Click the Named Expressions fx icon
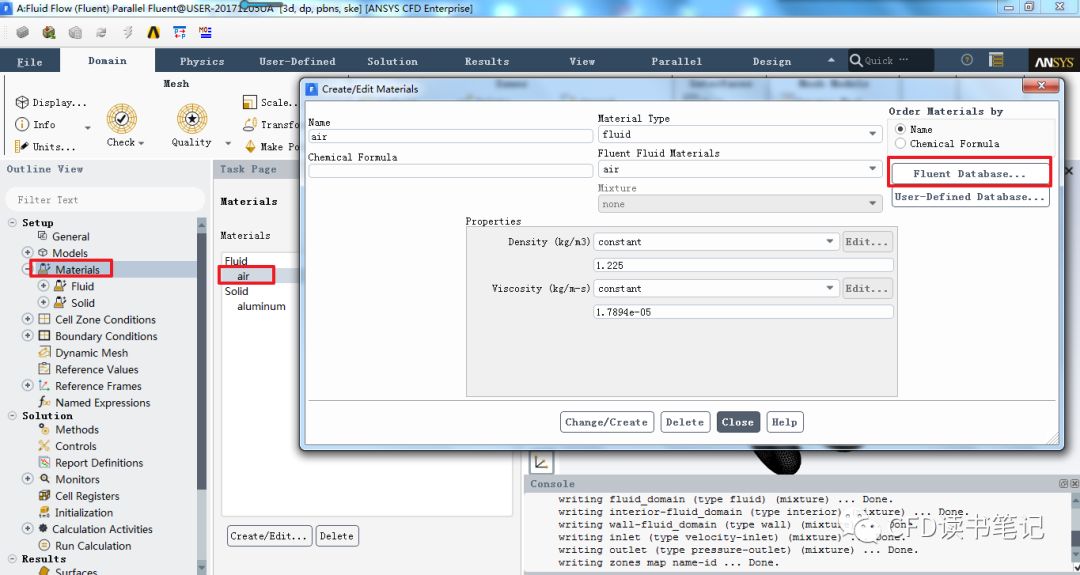 (43, 402)
